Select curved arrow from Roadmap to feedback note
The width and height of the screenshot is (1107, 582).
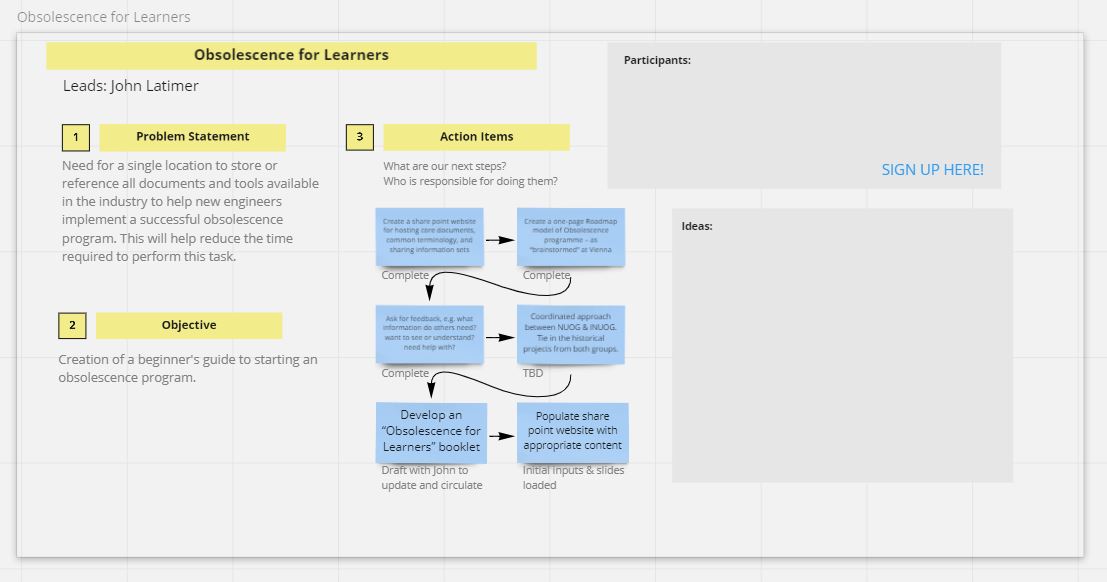point(498,285)
